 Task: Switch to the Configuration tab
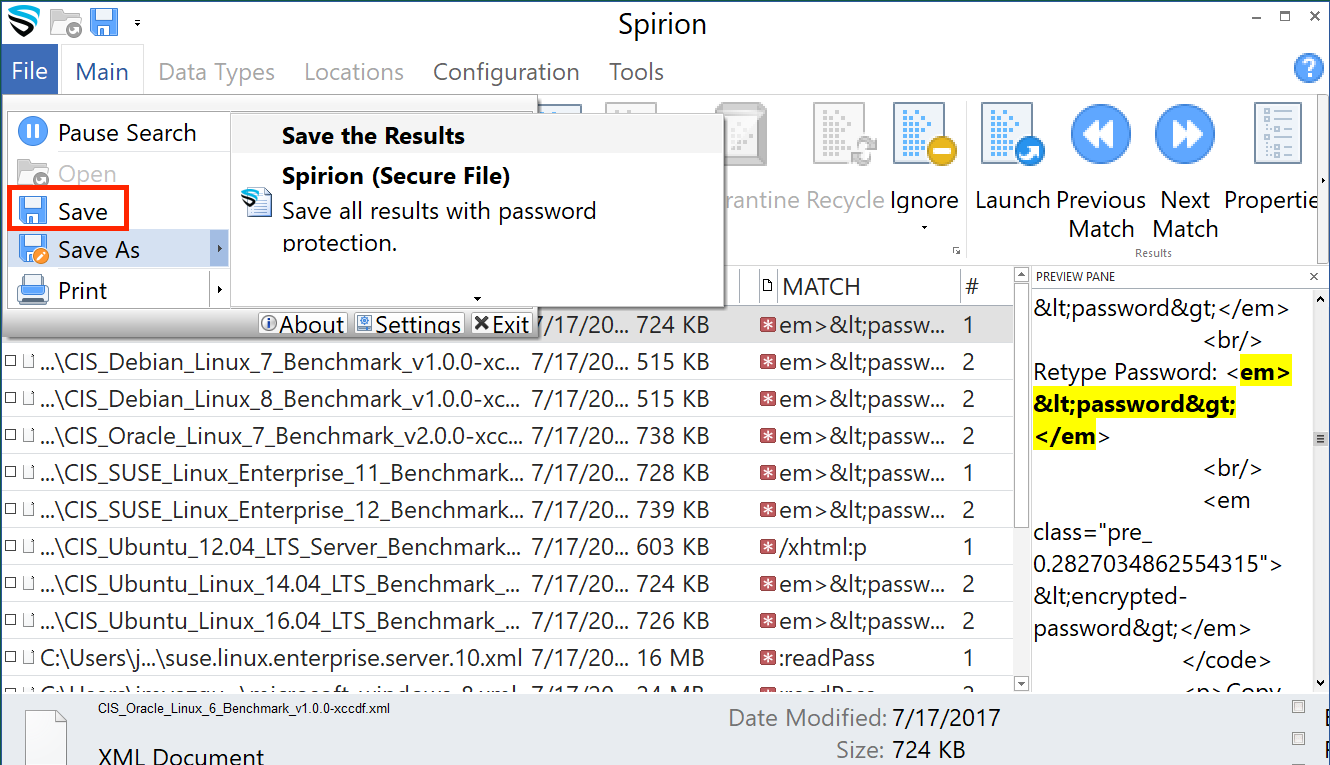click(506, 72)
